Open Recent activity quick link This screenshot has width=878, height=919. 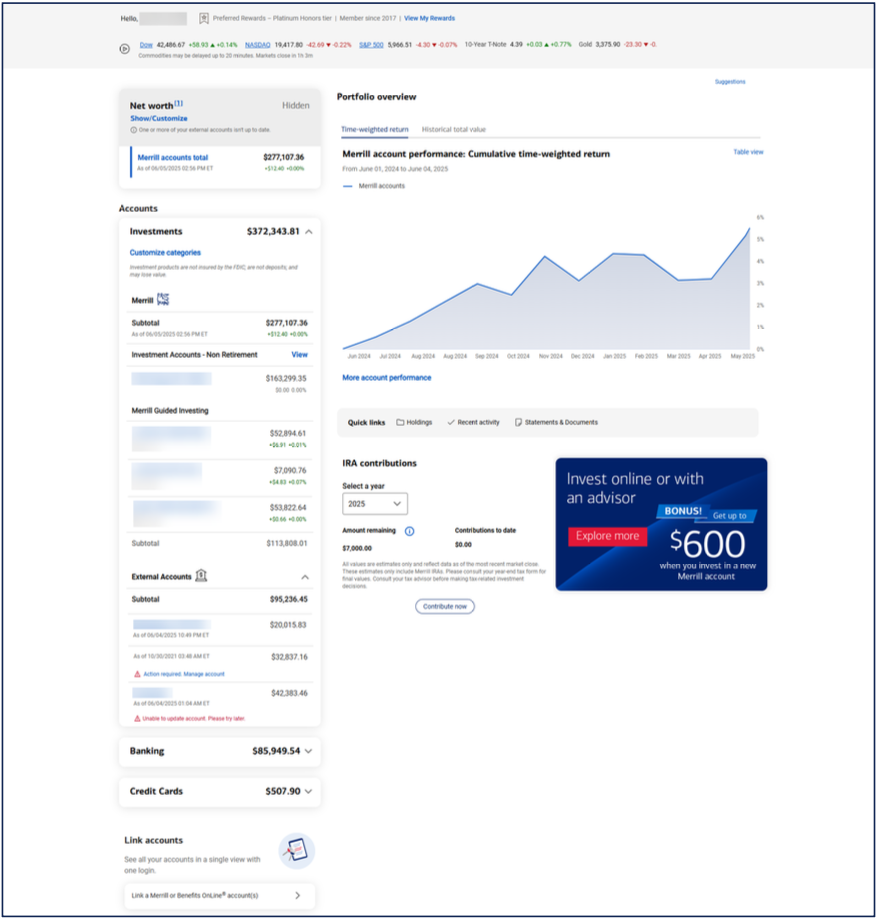[x=473, y=423]
